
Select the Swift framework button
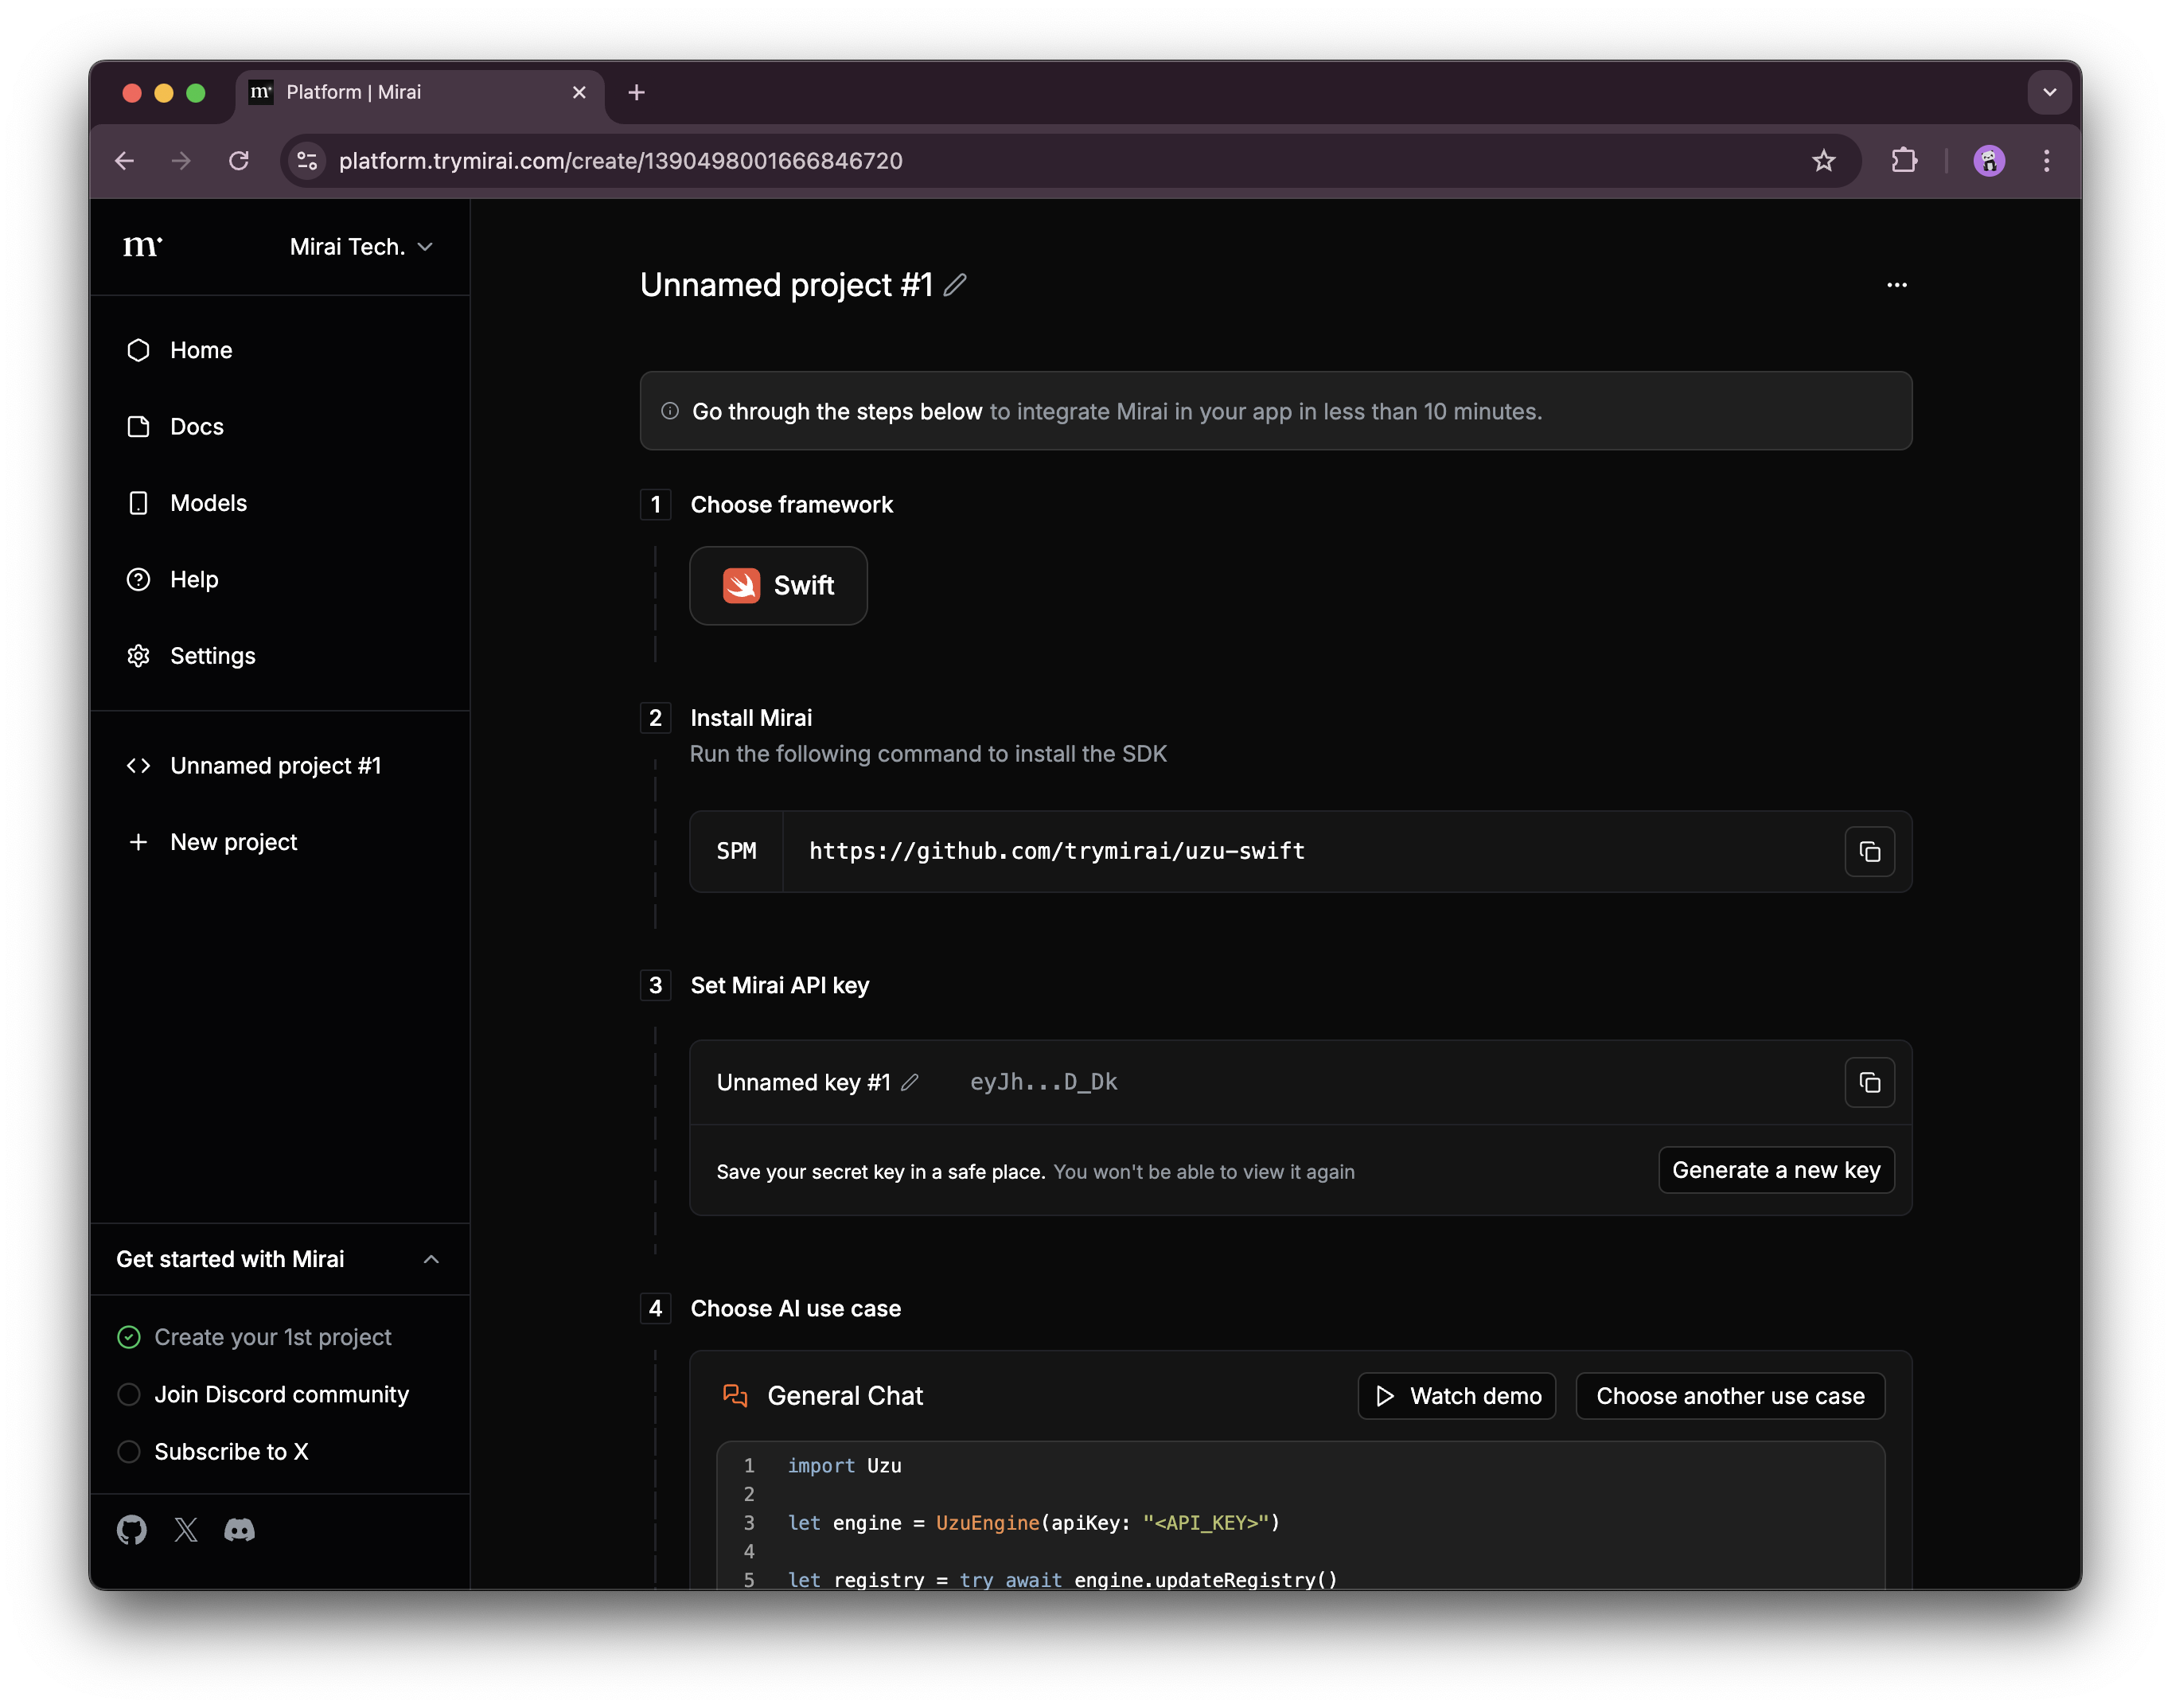[x=778, y=586]
